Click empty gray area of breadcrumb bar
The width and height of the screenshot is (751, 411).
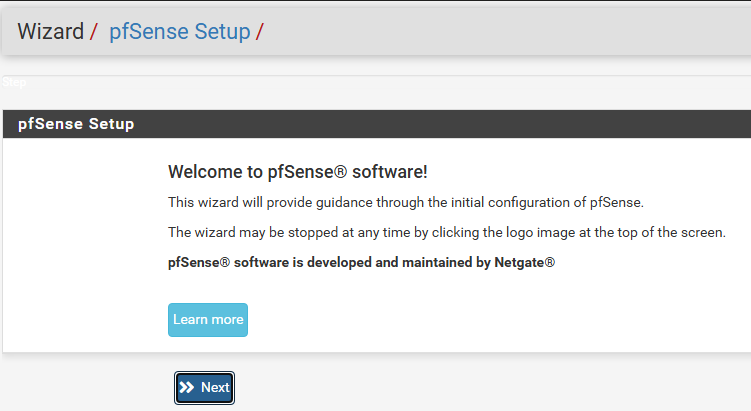[x=503, y=32]
